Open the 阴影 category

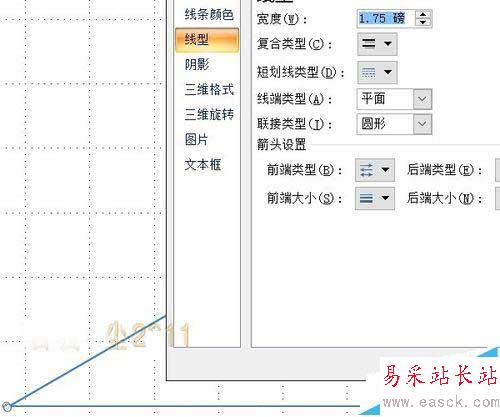click(197, 64)
